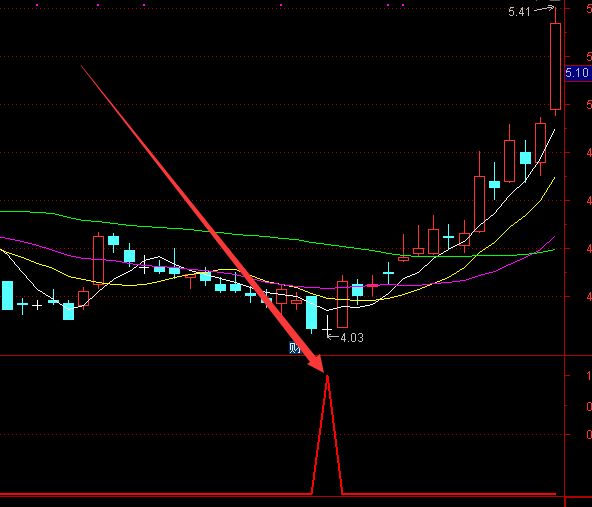This screenshot has height=507, width=592.
Task: Select the tallest red candlestick at far right
Action: [555, 66]
